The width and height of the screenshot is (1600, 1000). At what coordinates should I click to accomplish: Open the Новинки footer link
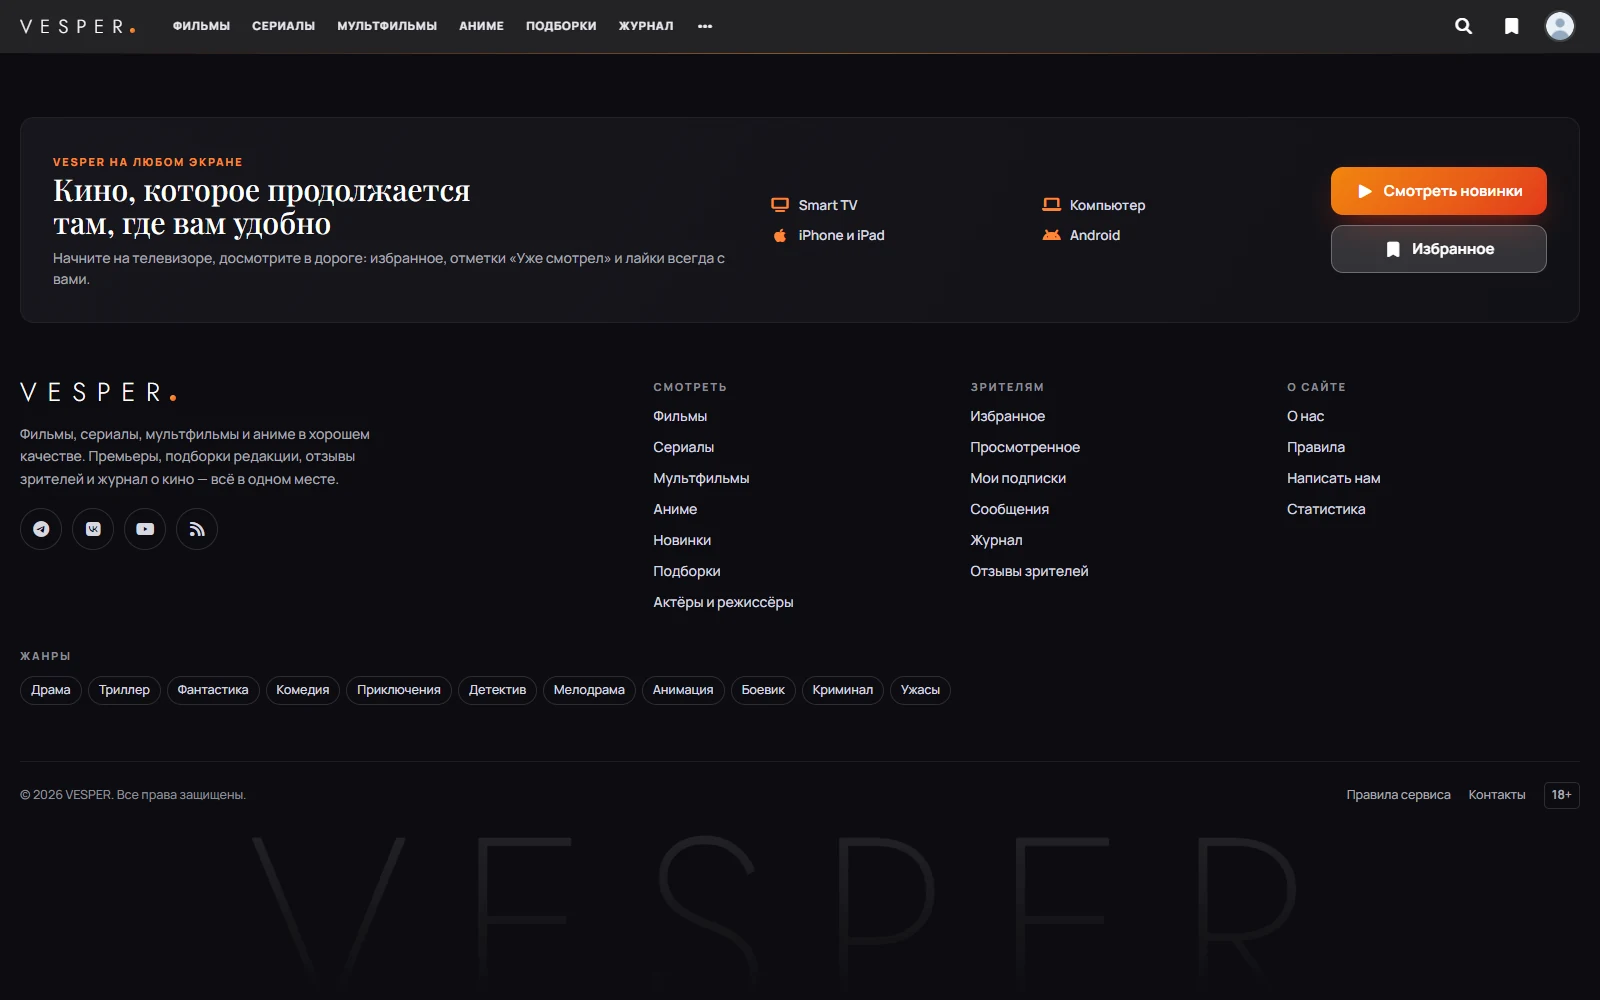[682, 540]
